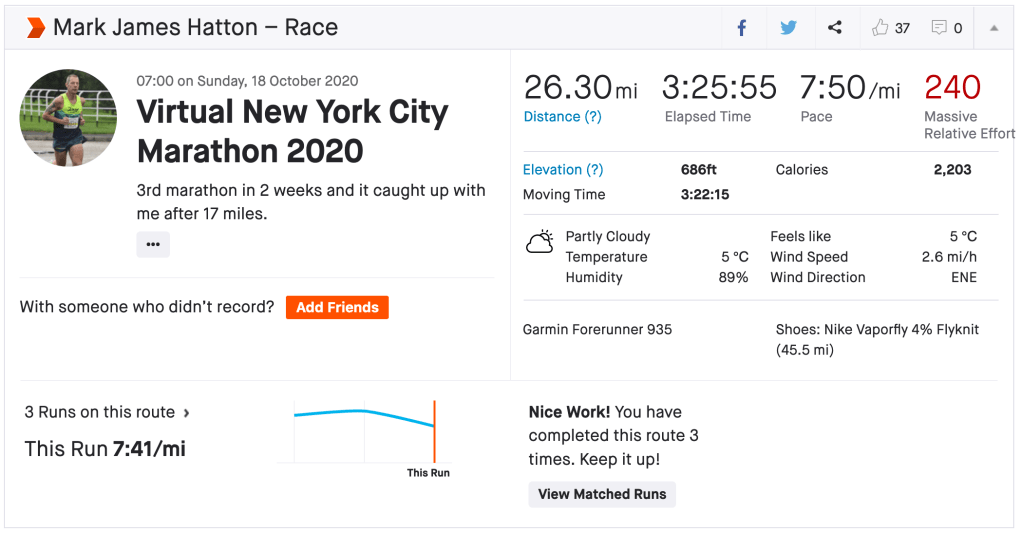Click the View Matched Runs button
The image size is (1022, 534).
(602, 494)
